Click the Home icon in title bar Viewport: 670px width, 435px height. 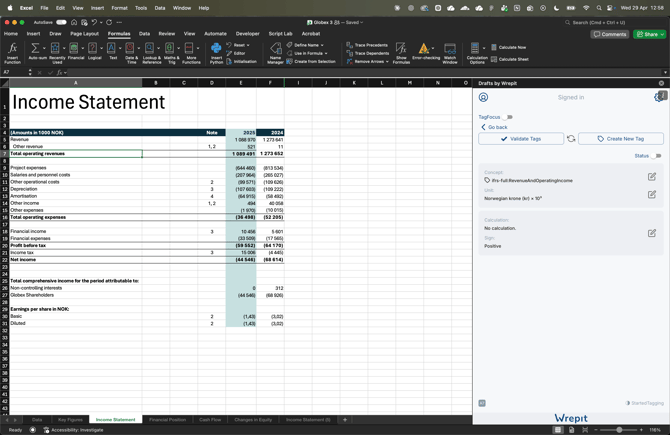74,22
